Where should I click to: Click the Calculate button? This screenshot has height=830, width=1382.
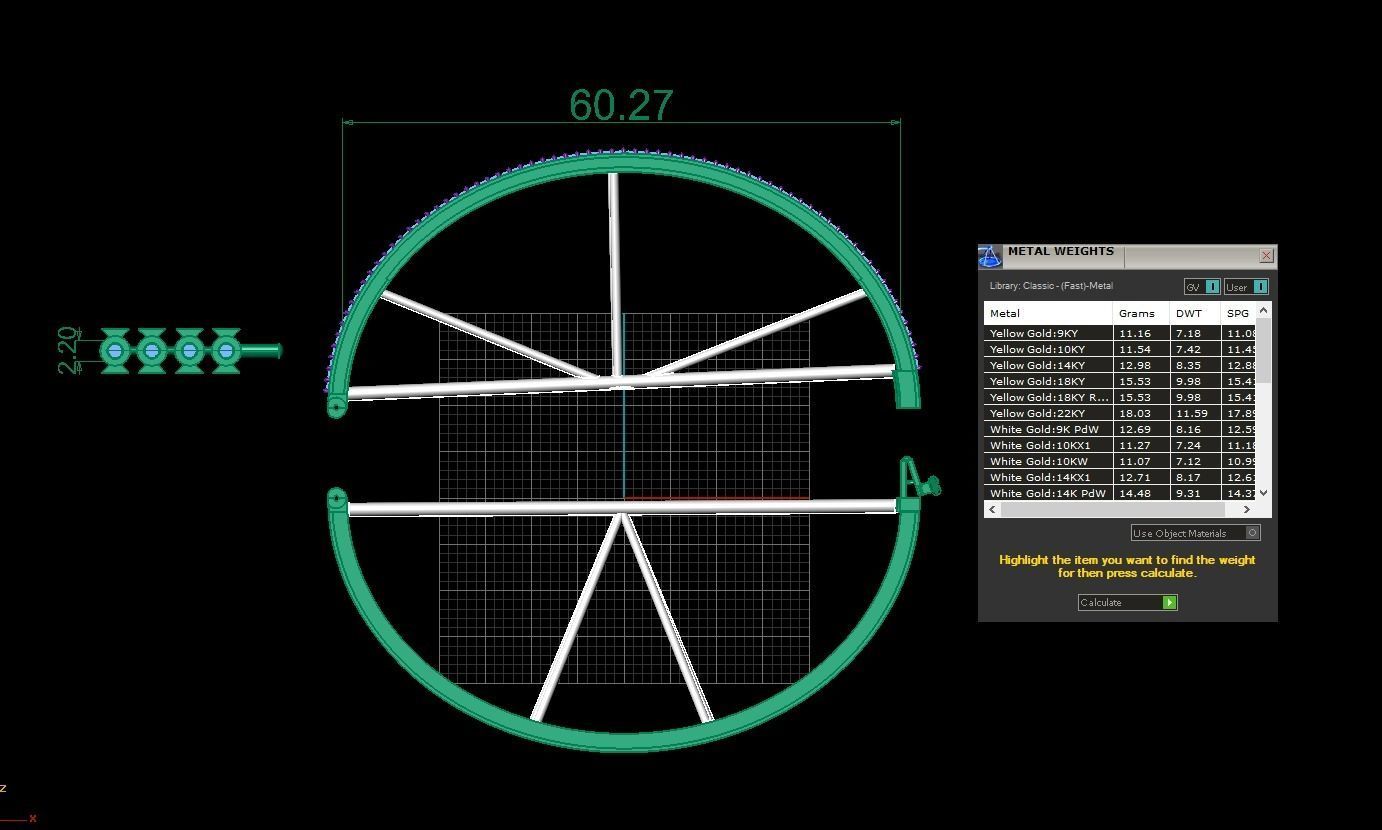tap(1127, 602)
